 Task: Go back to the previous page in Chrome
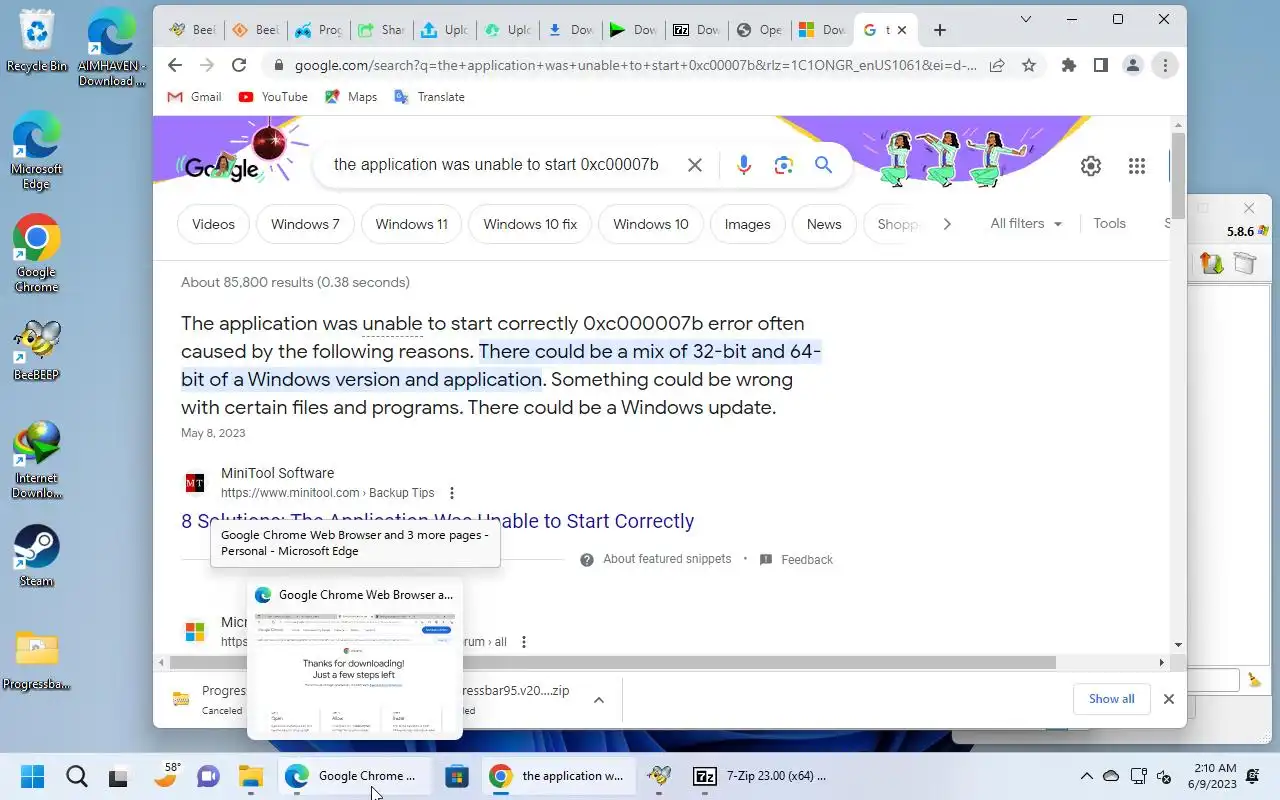coord(175,65)
